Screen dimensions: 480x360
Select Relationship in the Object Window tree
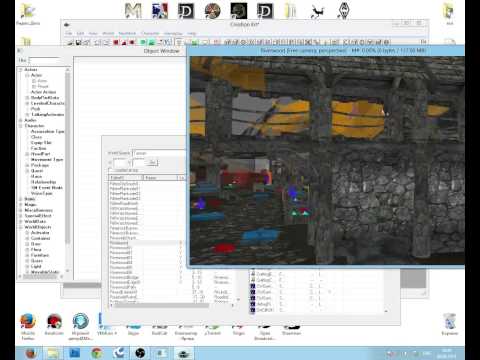click(43, 182)
